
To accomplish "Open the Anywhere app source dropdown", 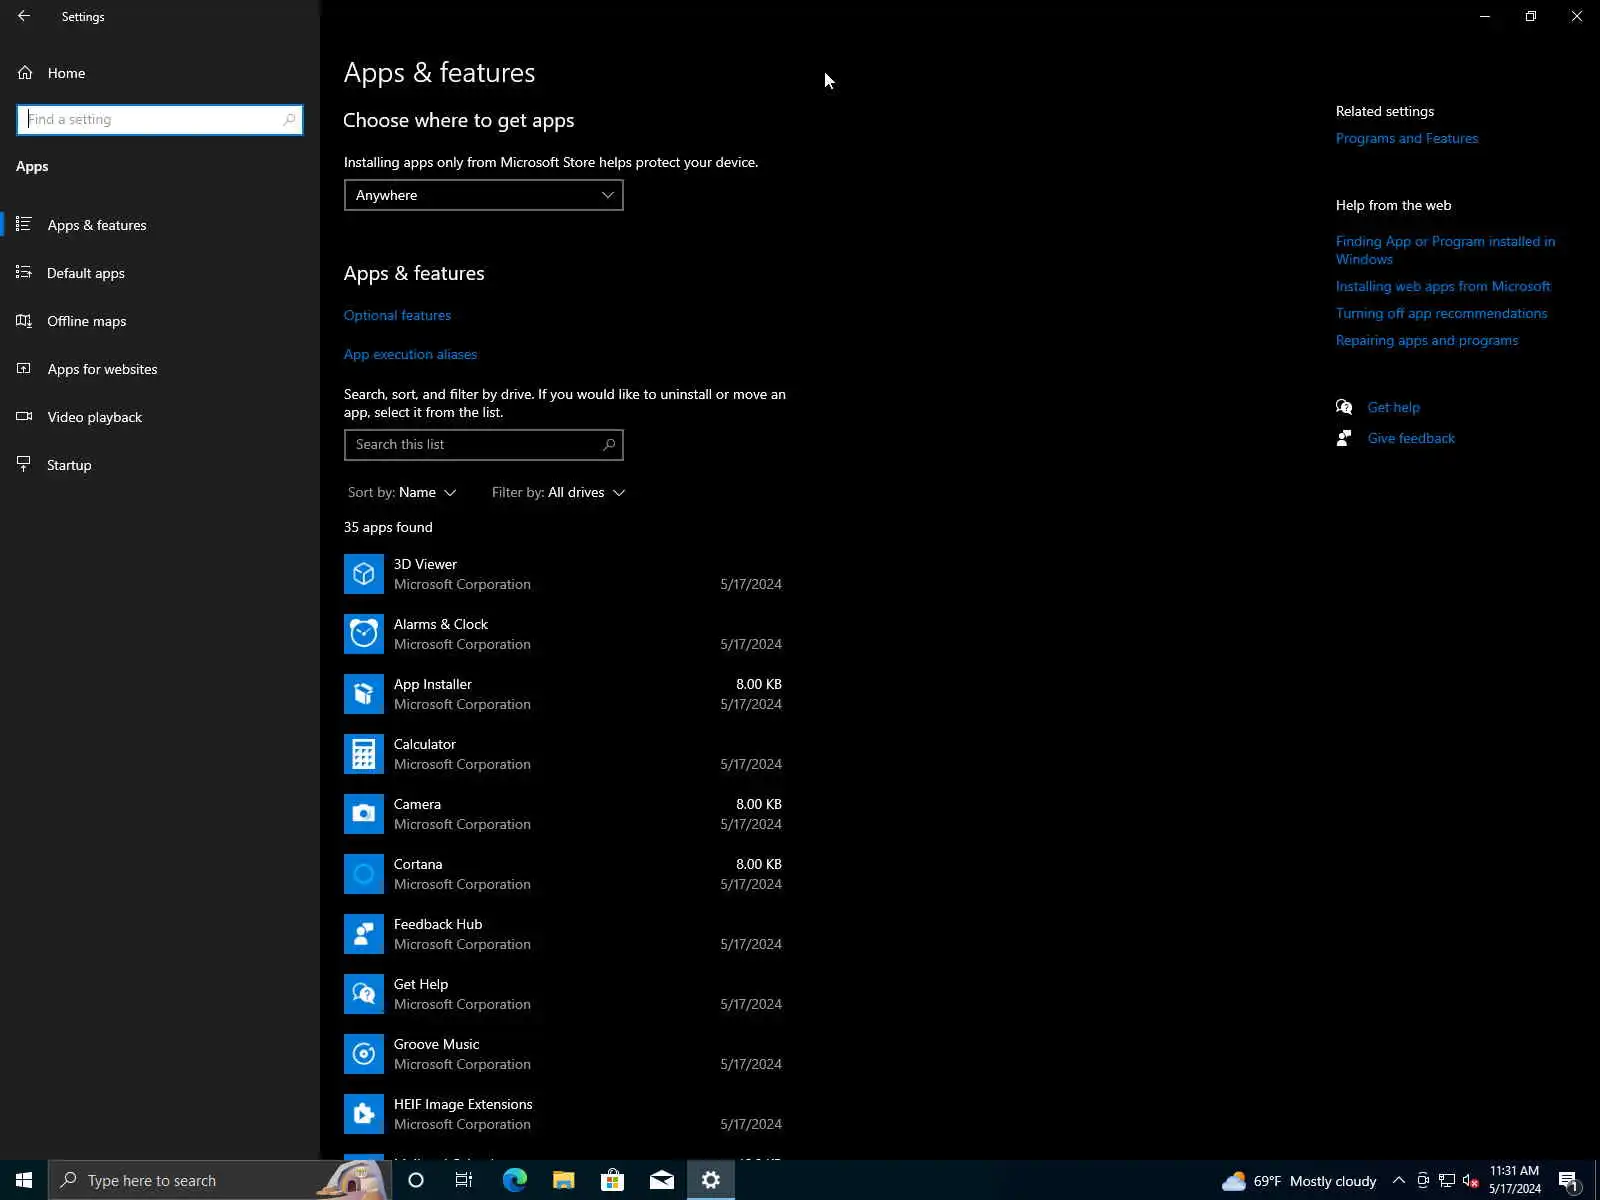I will click(x=483, y=195).
